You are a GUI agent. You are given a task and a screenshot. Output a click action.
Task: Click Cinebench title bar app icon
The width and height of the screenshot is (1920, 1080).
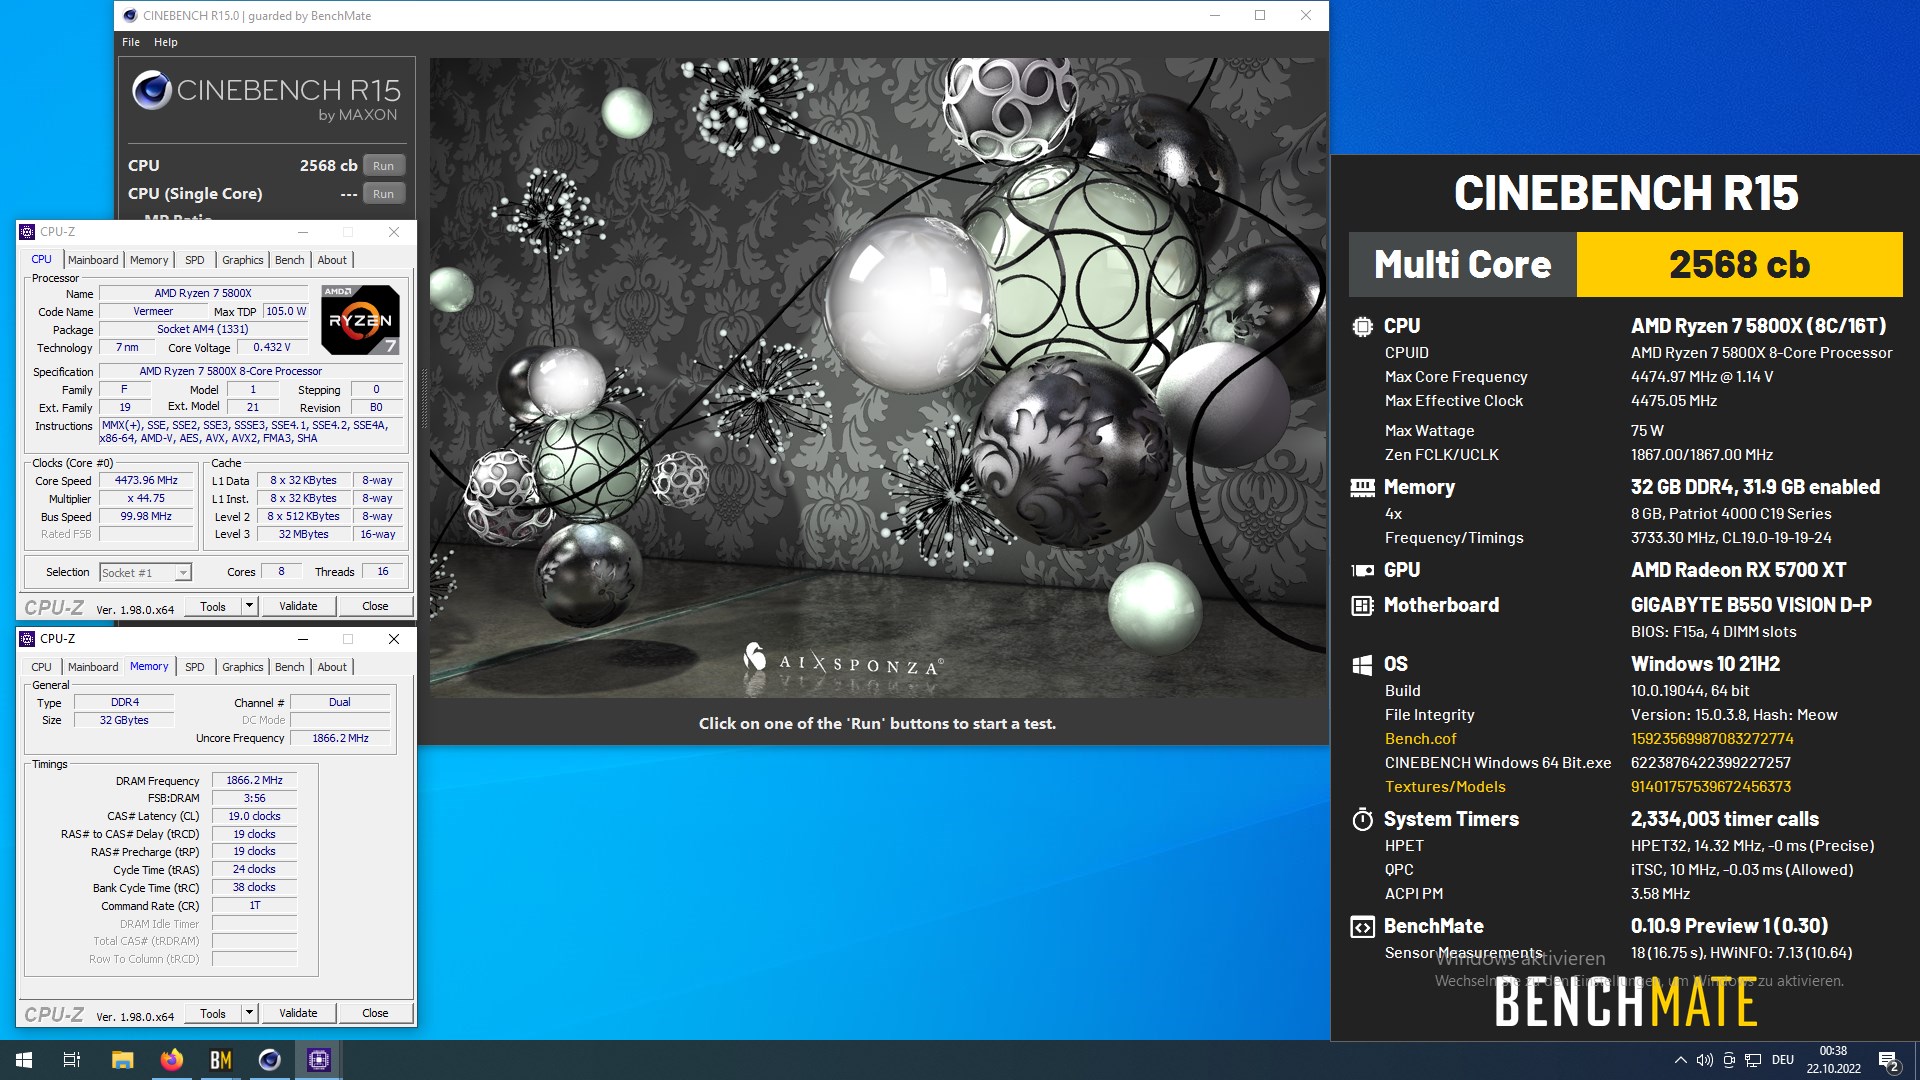tap(130, 15)
